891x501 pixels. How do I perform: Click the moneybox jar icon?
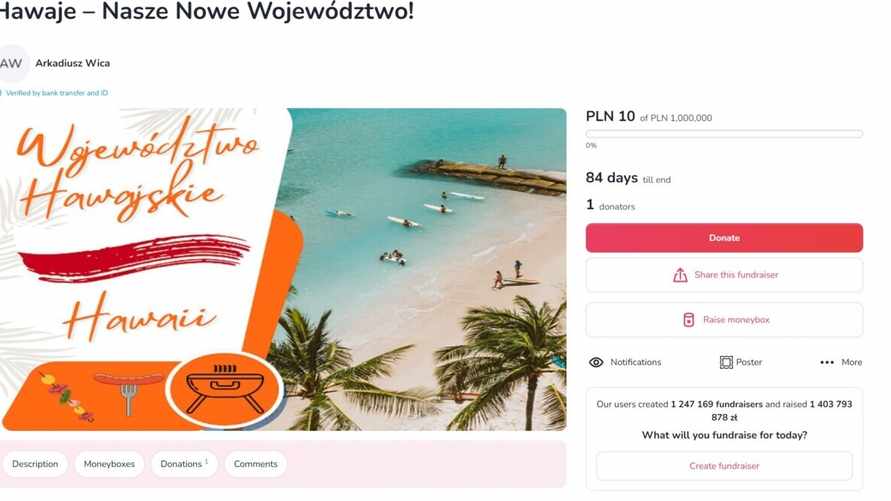688,320
